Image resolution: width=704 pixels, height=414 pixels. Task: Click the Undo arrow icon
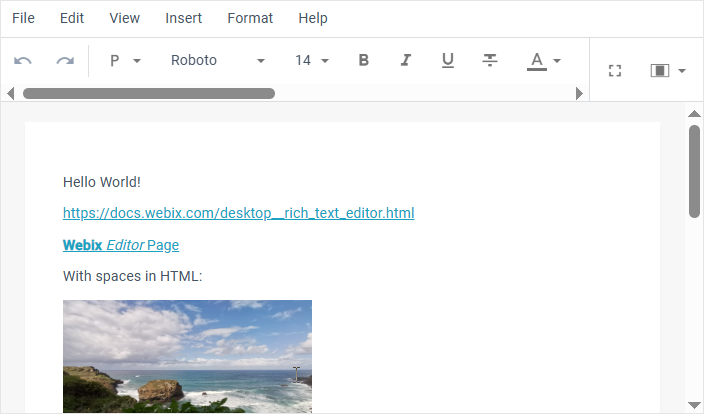click(23, 61)
